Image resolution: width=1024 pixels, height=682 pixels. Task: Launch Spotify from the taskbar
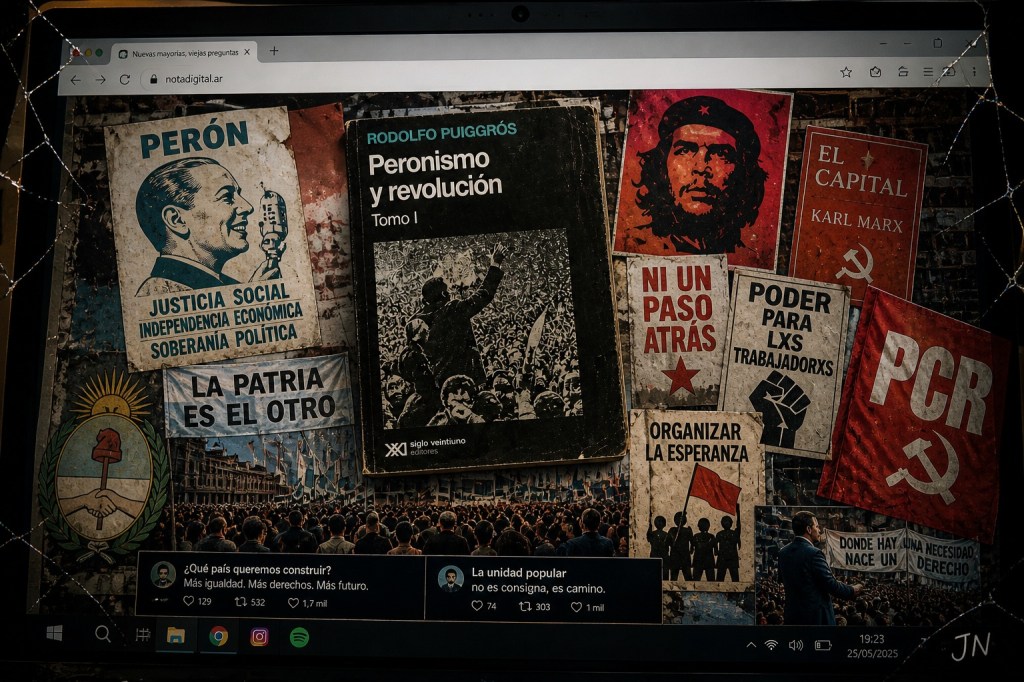point(299,638)
